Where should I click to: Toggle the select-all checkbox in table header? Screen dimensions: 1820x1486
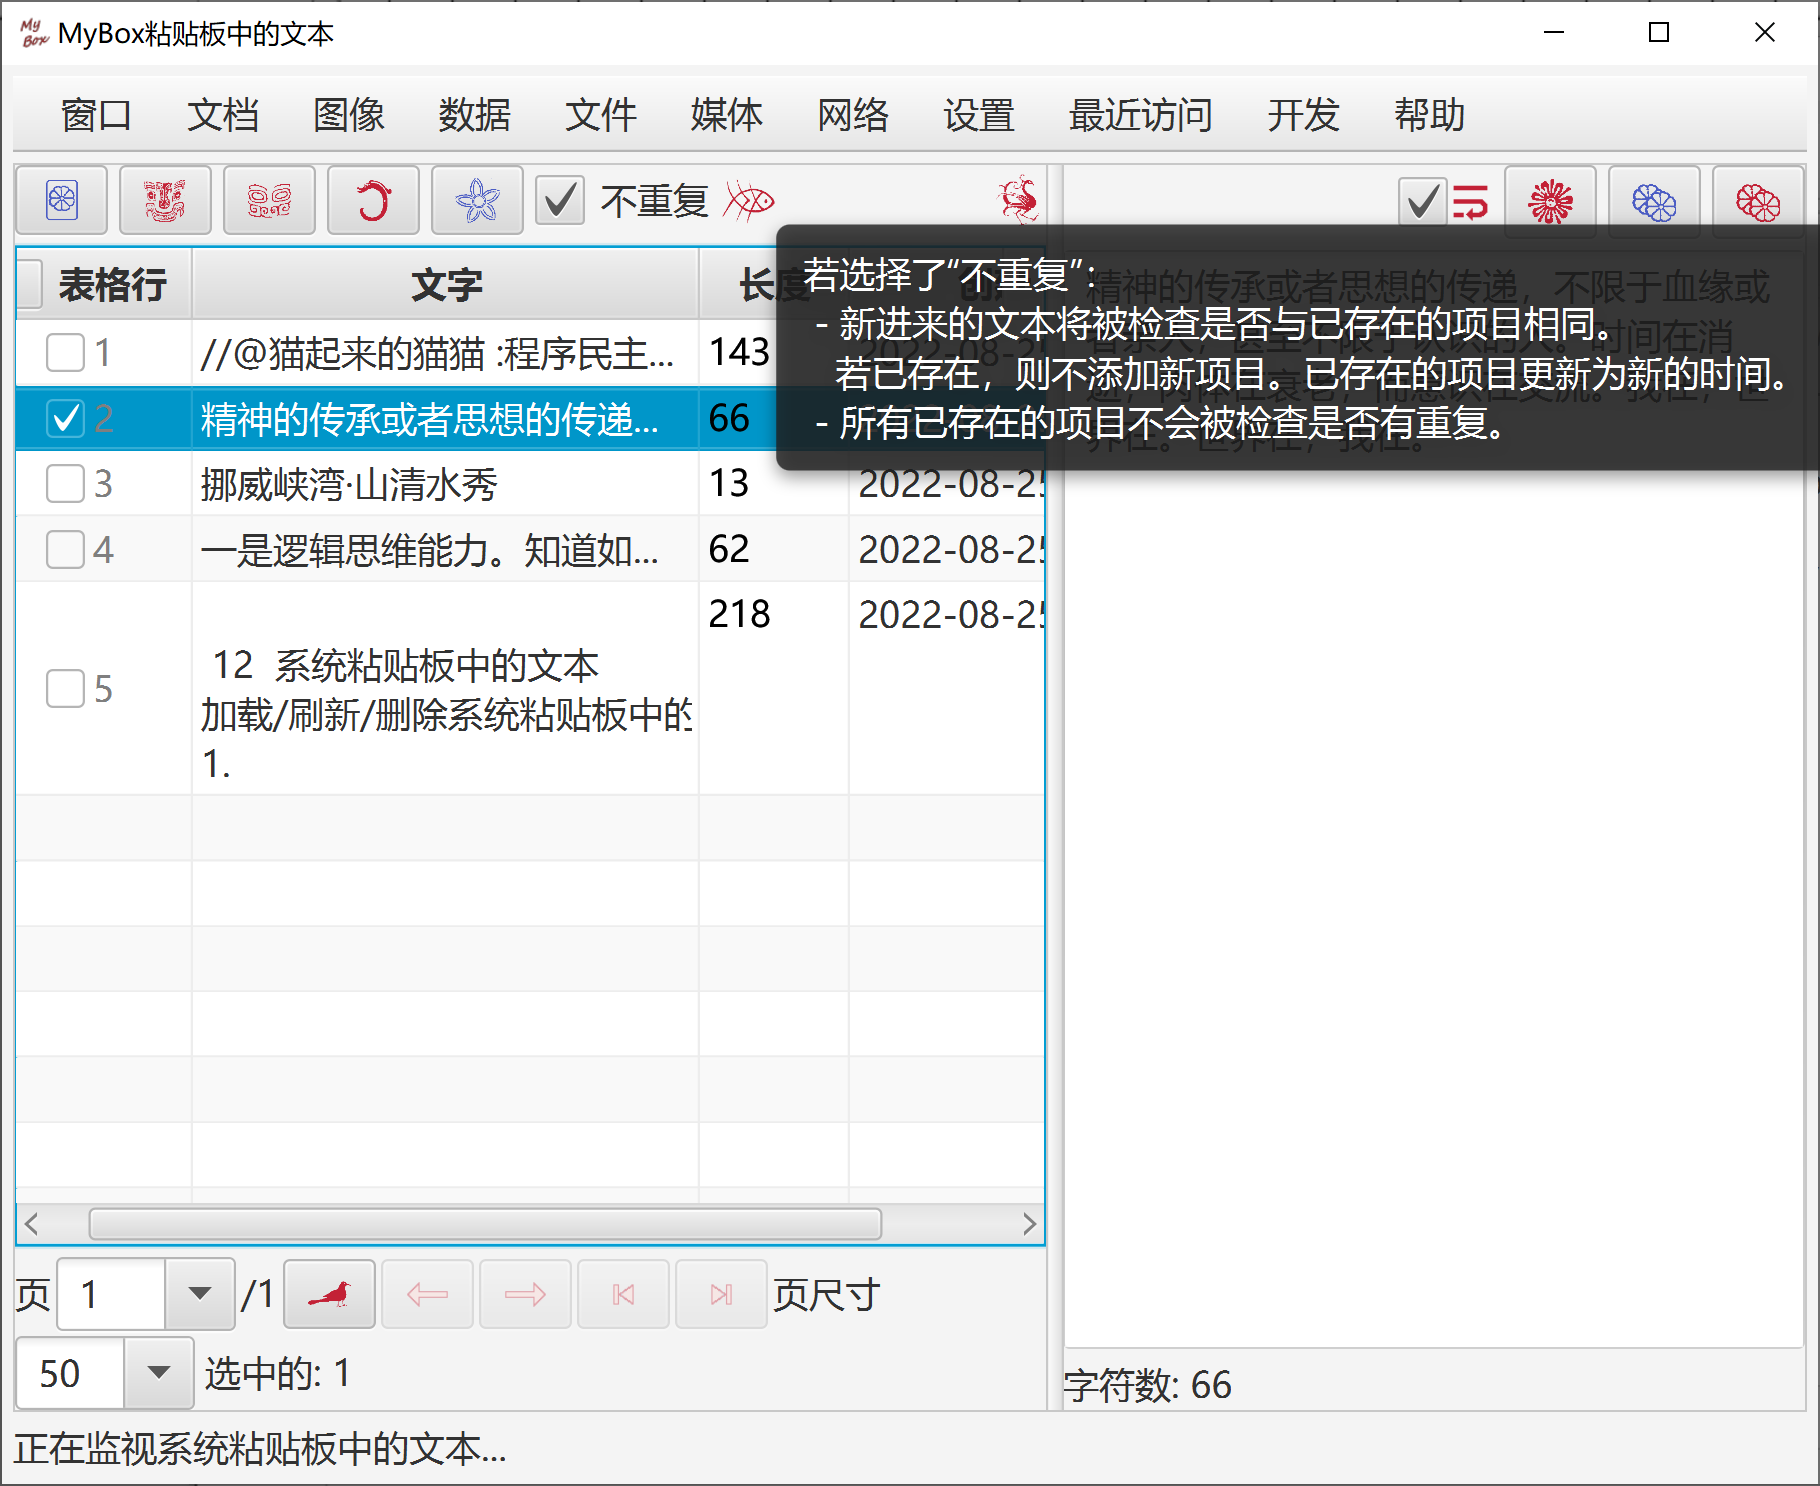30,284
